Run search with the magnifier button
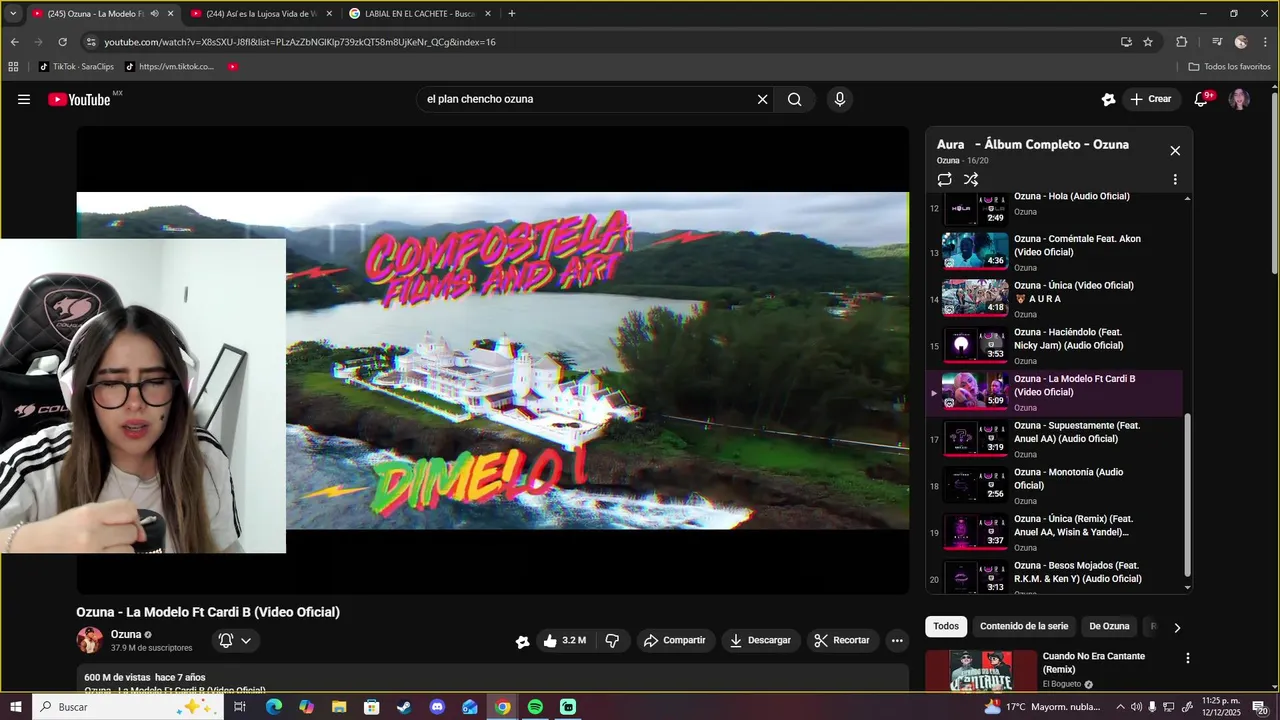Viewport: 1280px width, 720px height. point(795,99)
